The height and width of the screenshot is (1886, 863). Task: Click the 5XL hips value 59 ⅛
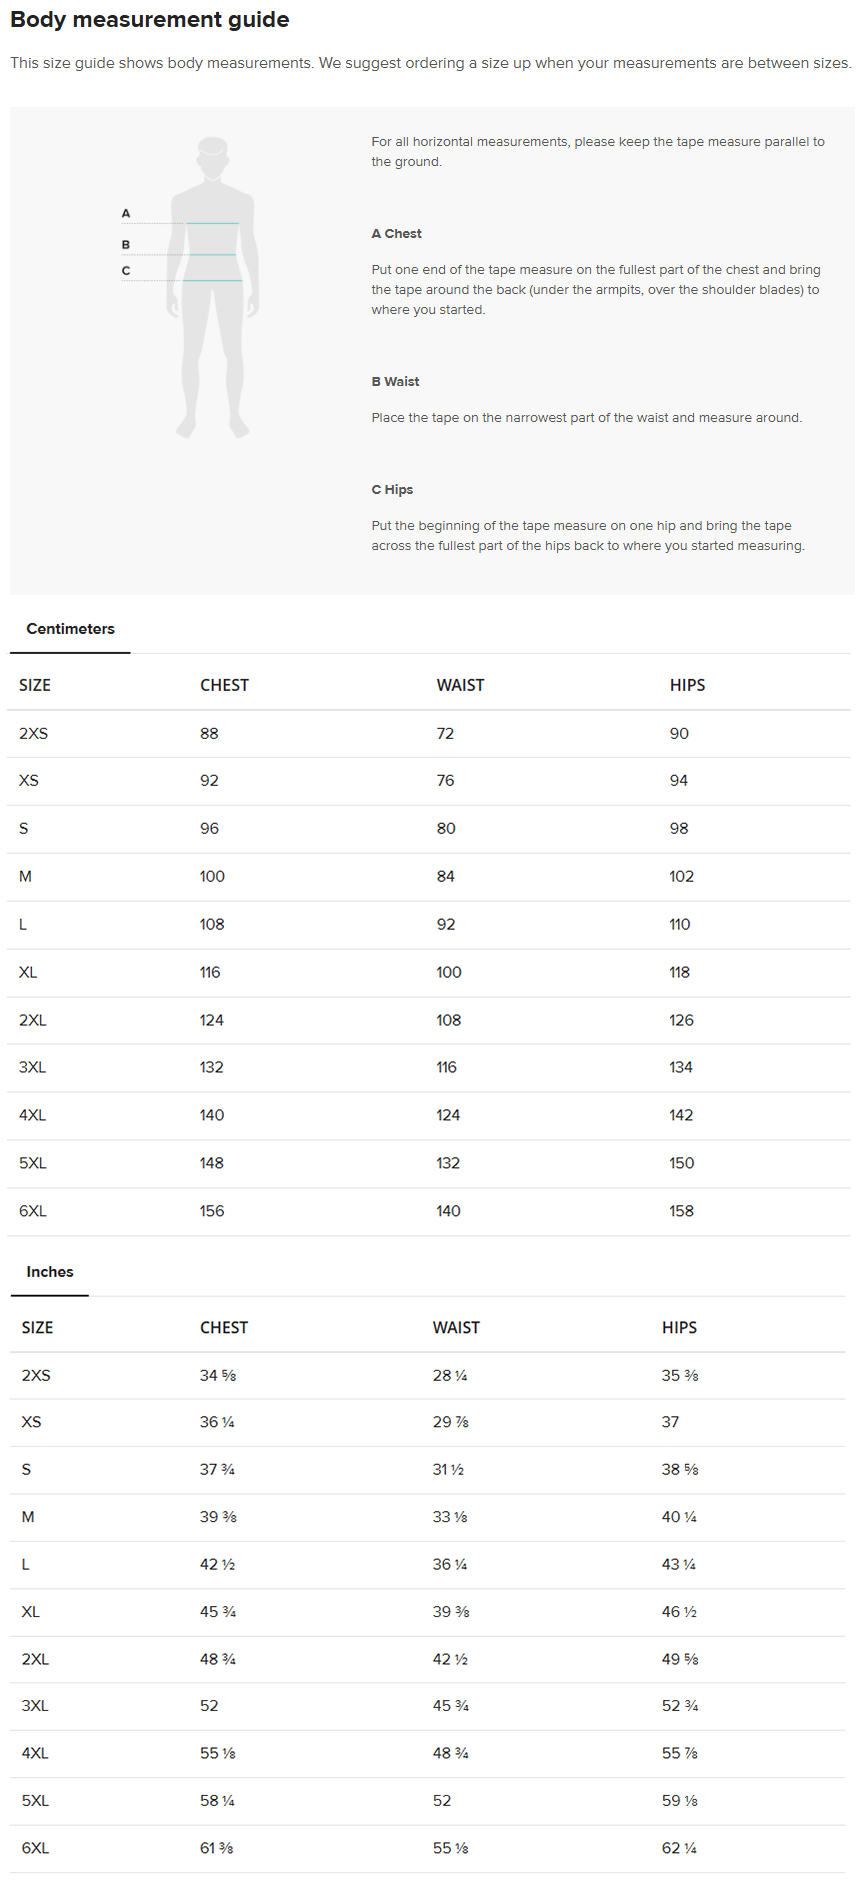pos(680,1800)
